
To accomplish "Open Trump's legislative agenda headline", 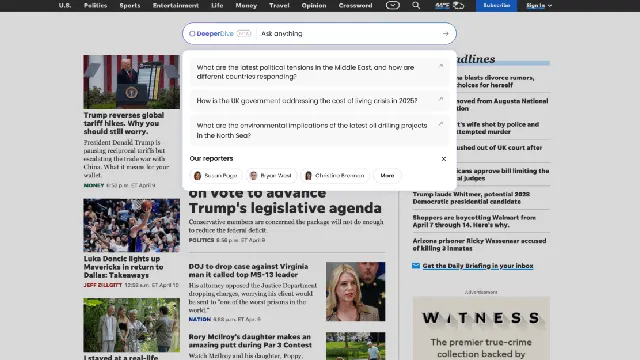I will tap(285, 200).
